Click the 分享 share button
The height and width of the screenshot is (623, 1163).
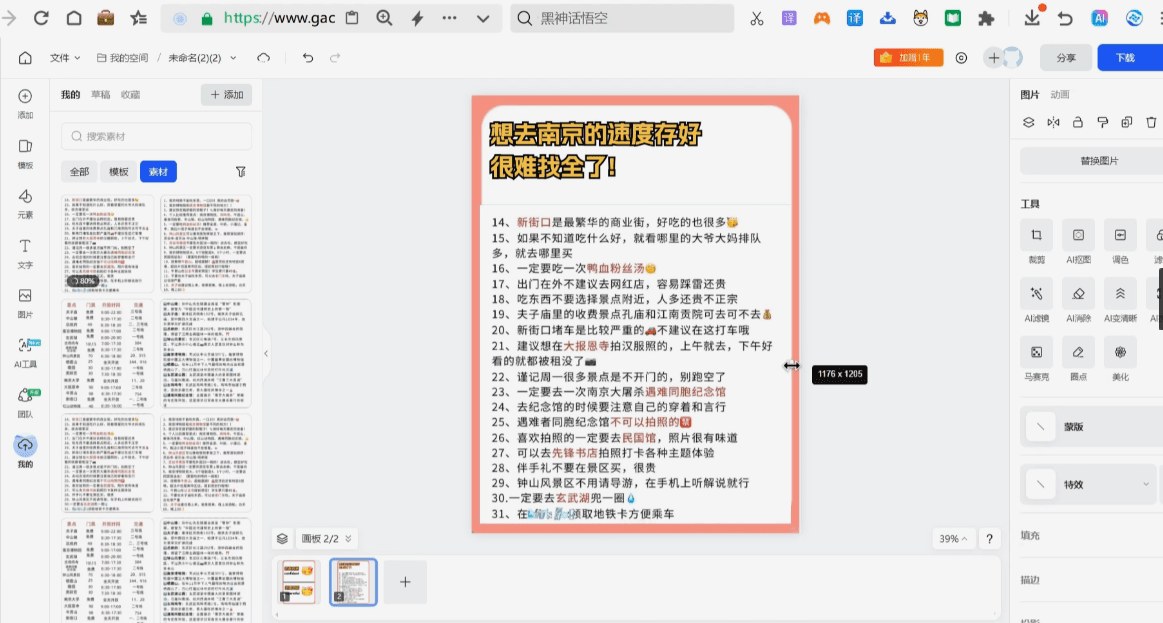click(x=1066, y=58)
